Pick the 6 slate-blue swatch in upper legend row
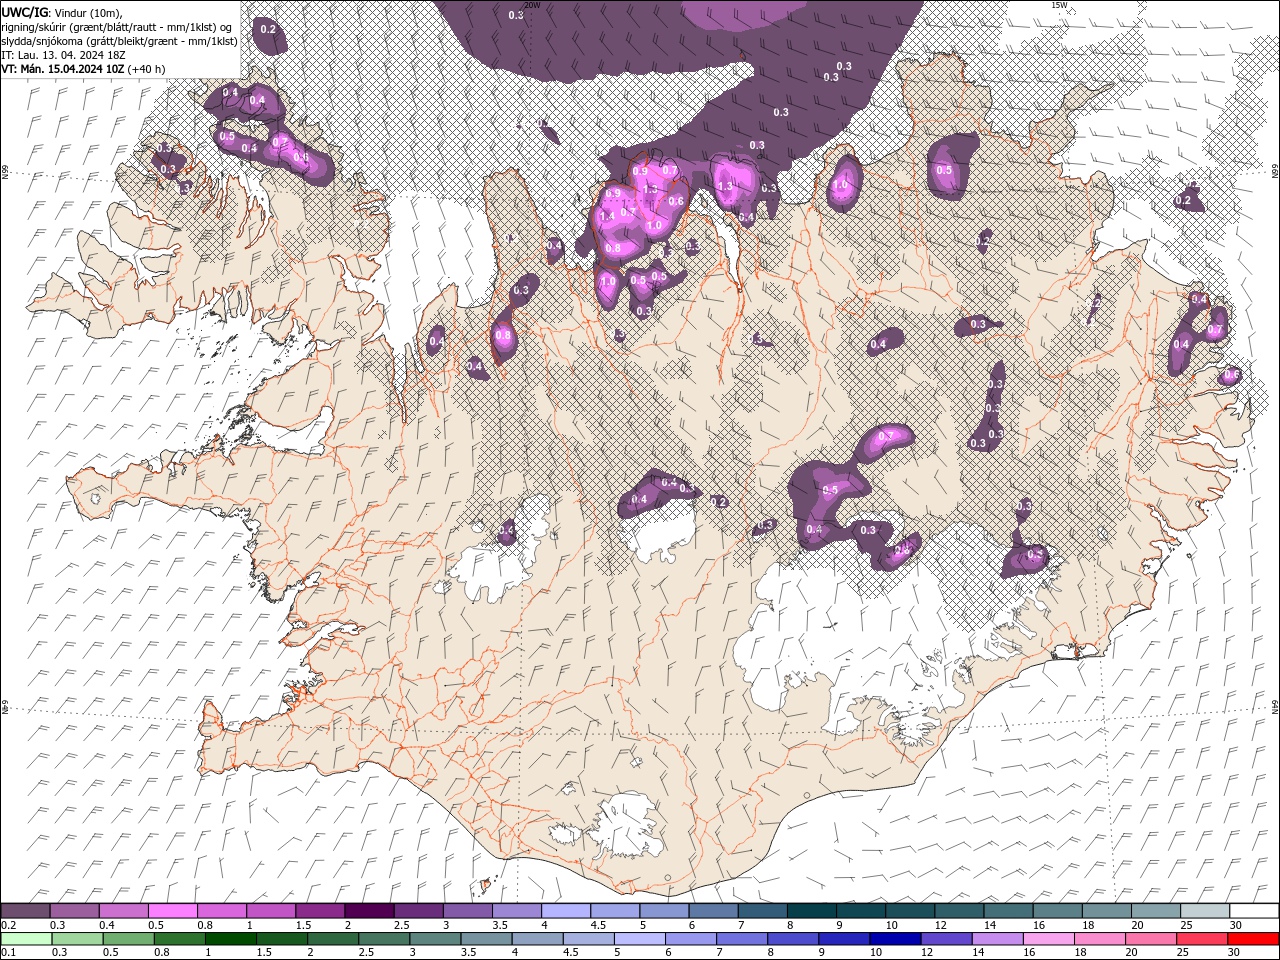 713,911
